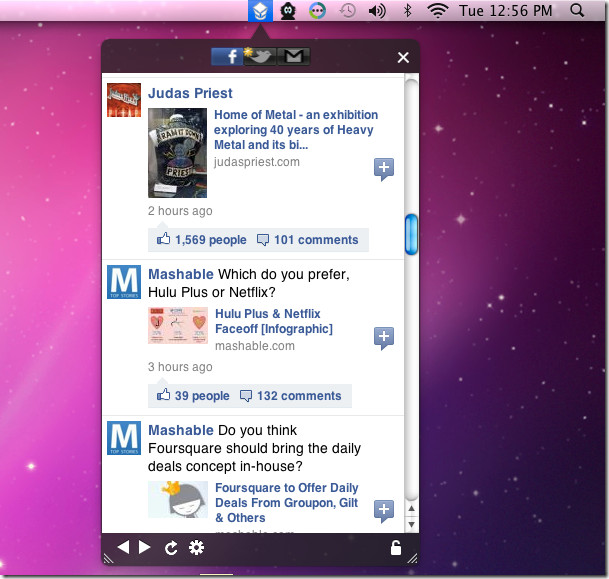Toggle the padlock pin icon
This screenshot has width=609, height=579.
pyautogui.click(x=396, y=548)
